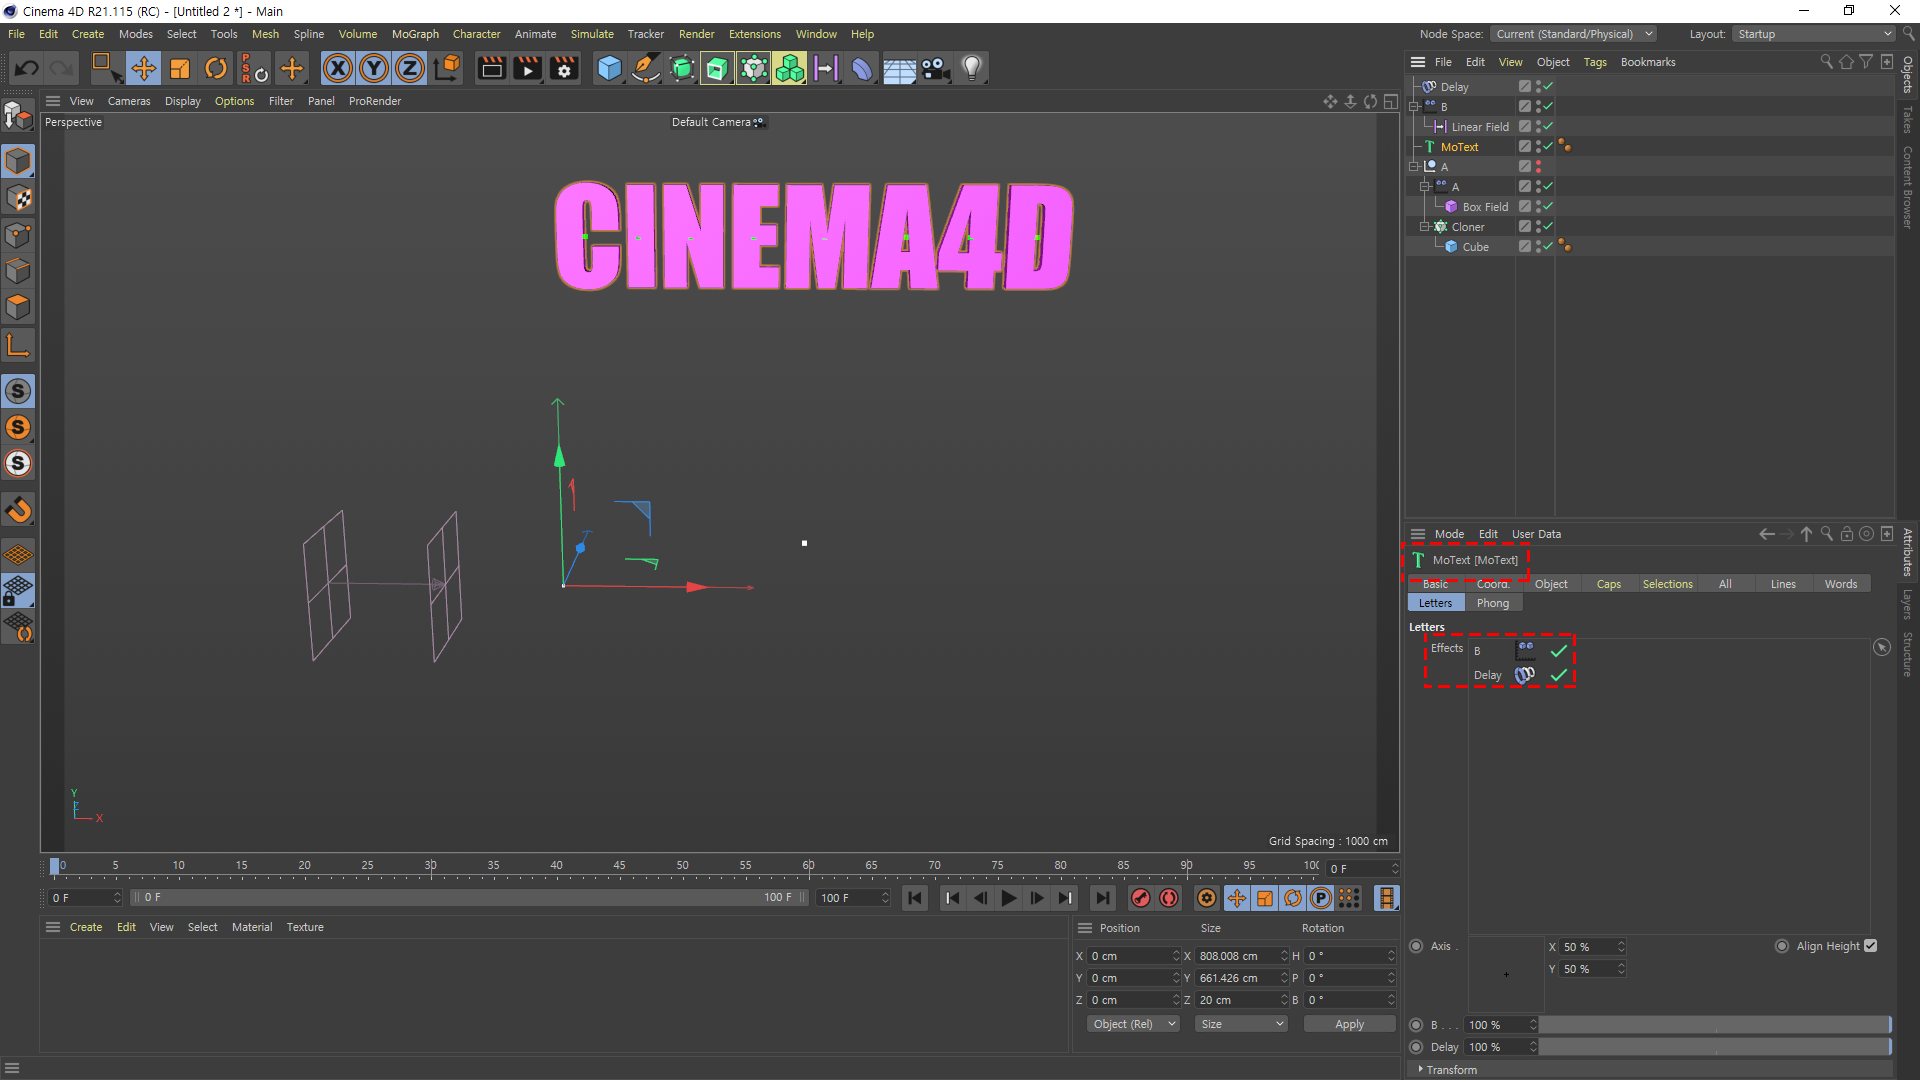Add a Light object
1920x1080 pixels.
971,68
